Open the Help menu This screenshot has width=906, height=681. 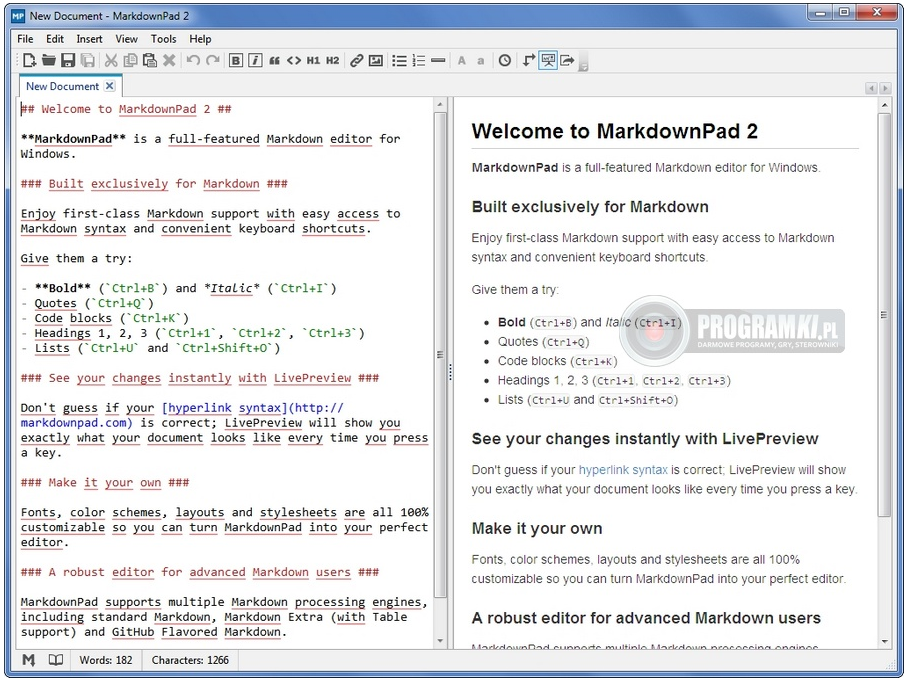[200, 39]
